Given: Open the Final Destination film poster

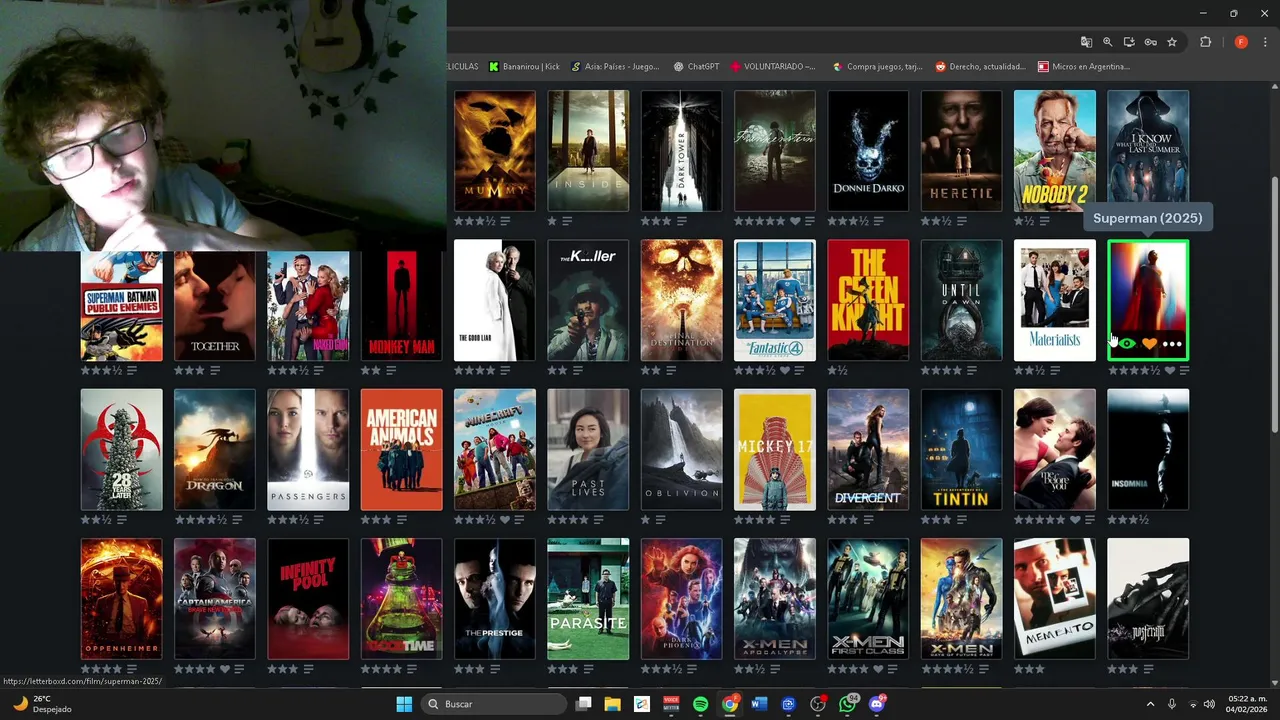Looking at the screenshot, I should 681,300.
